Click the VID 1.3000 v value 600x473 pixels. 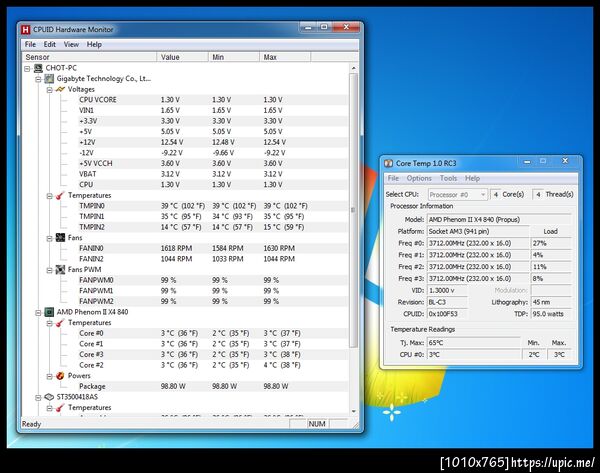pos(447,290)
